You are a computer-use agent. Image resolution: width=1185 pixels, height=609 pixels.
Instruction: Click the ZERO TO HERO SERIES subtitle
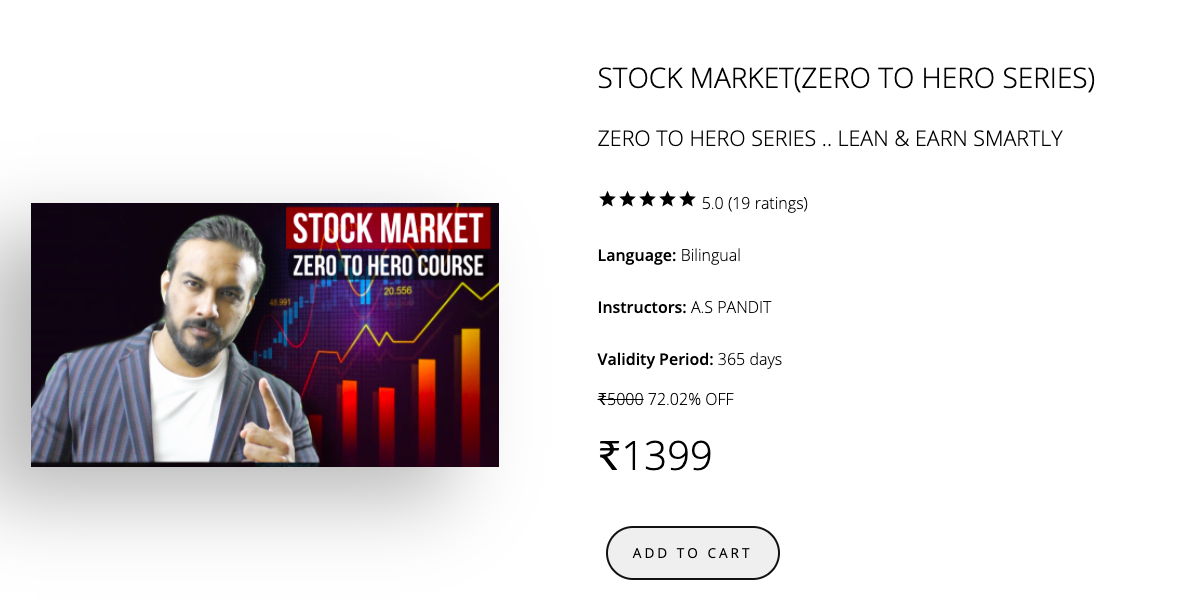(x=829, y=139)
